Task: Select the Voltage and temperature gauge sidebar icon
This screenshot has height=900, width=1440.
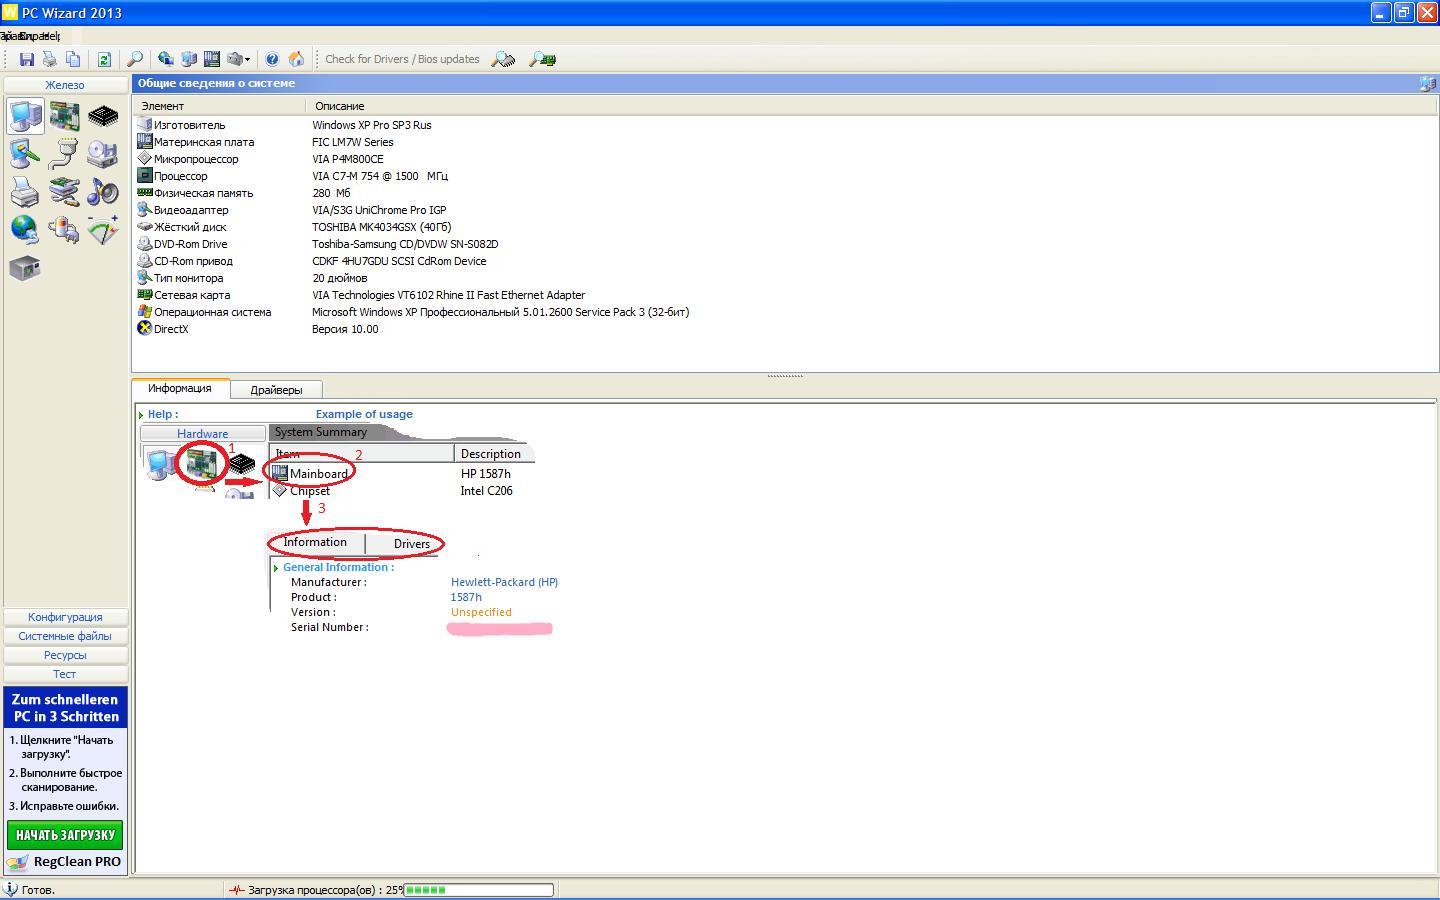Action: (x=103, y=229)
